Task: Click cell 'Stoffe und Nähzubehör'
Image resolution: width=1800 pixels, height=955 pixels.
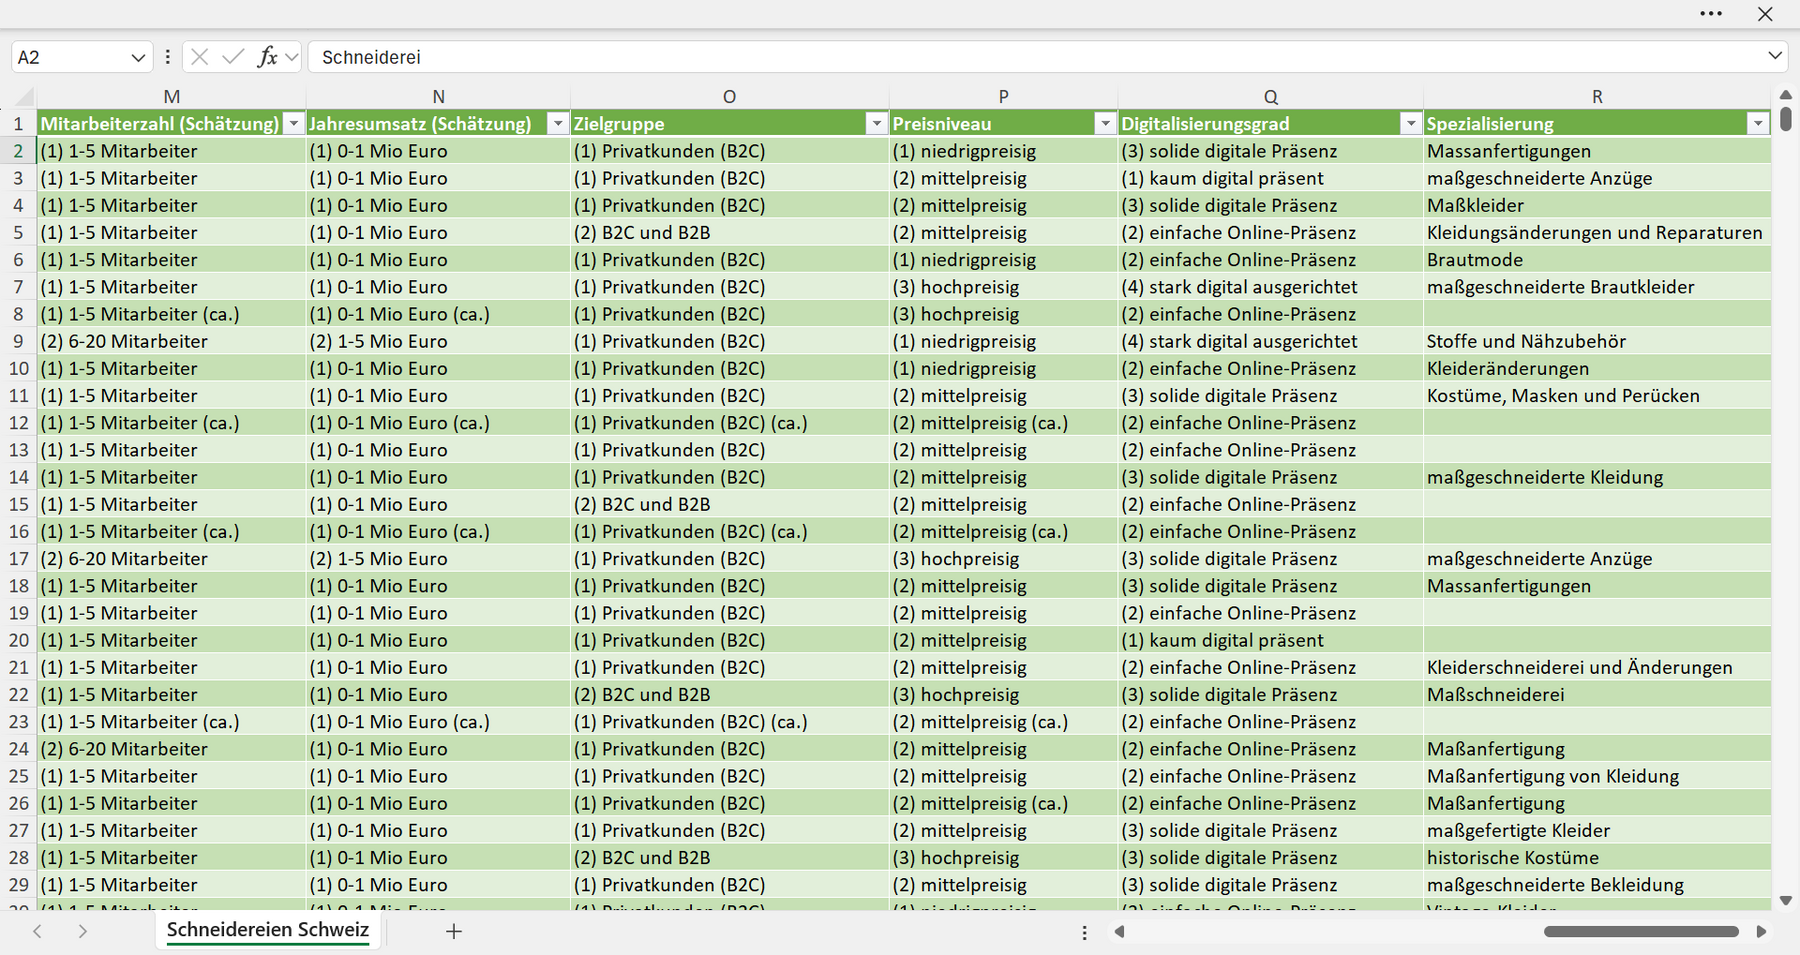Action: [x=1597, y=341]
